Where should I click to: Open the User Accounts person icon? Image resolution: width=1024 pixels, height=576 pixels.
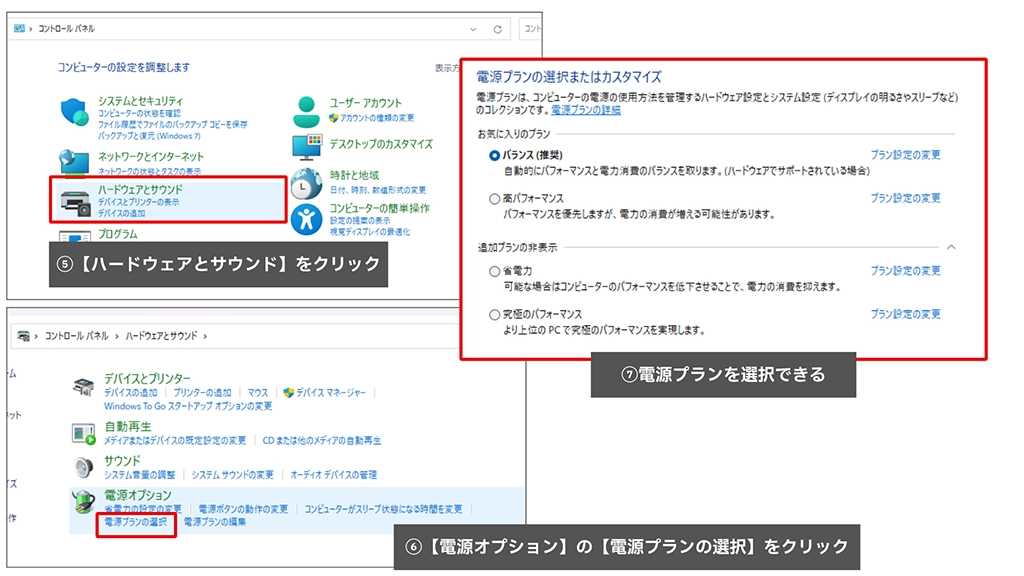coord(306,110)
